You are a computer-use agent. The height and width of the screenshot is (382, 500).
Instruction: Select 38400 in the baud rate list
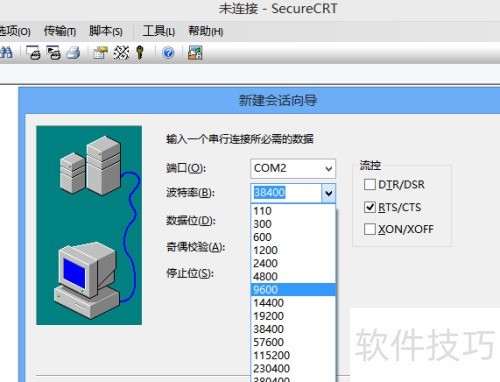coord(293,329)
